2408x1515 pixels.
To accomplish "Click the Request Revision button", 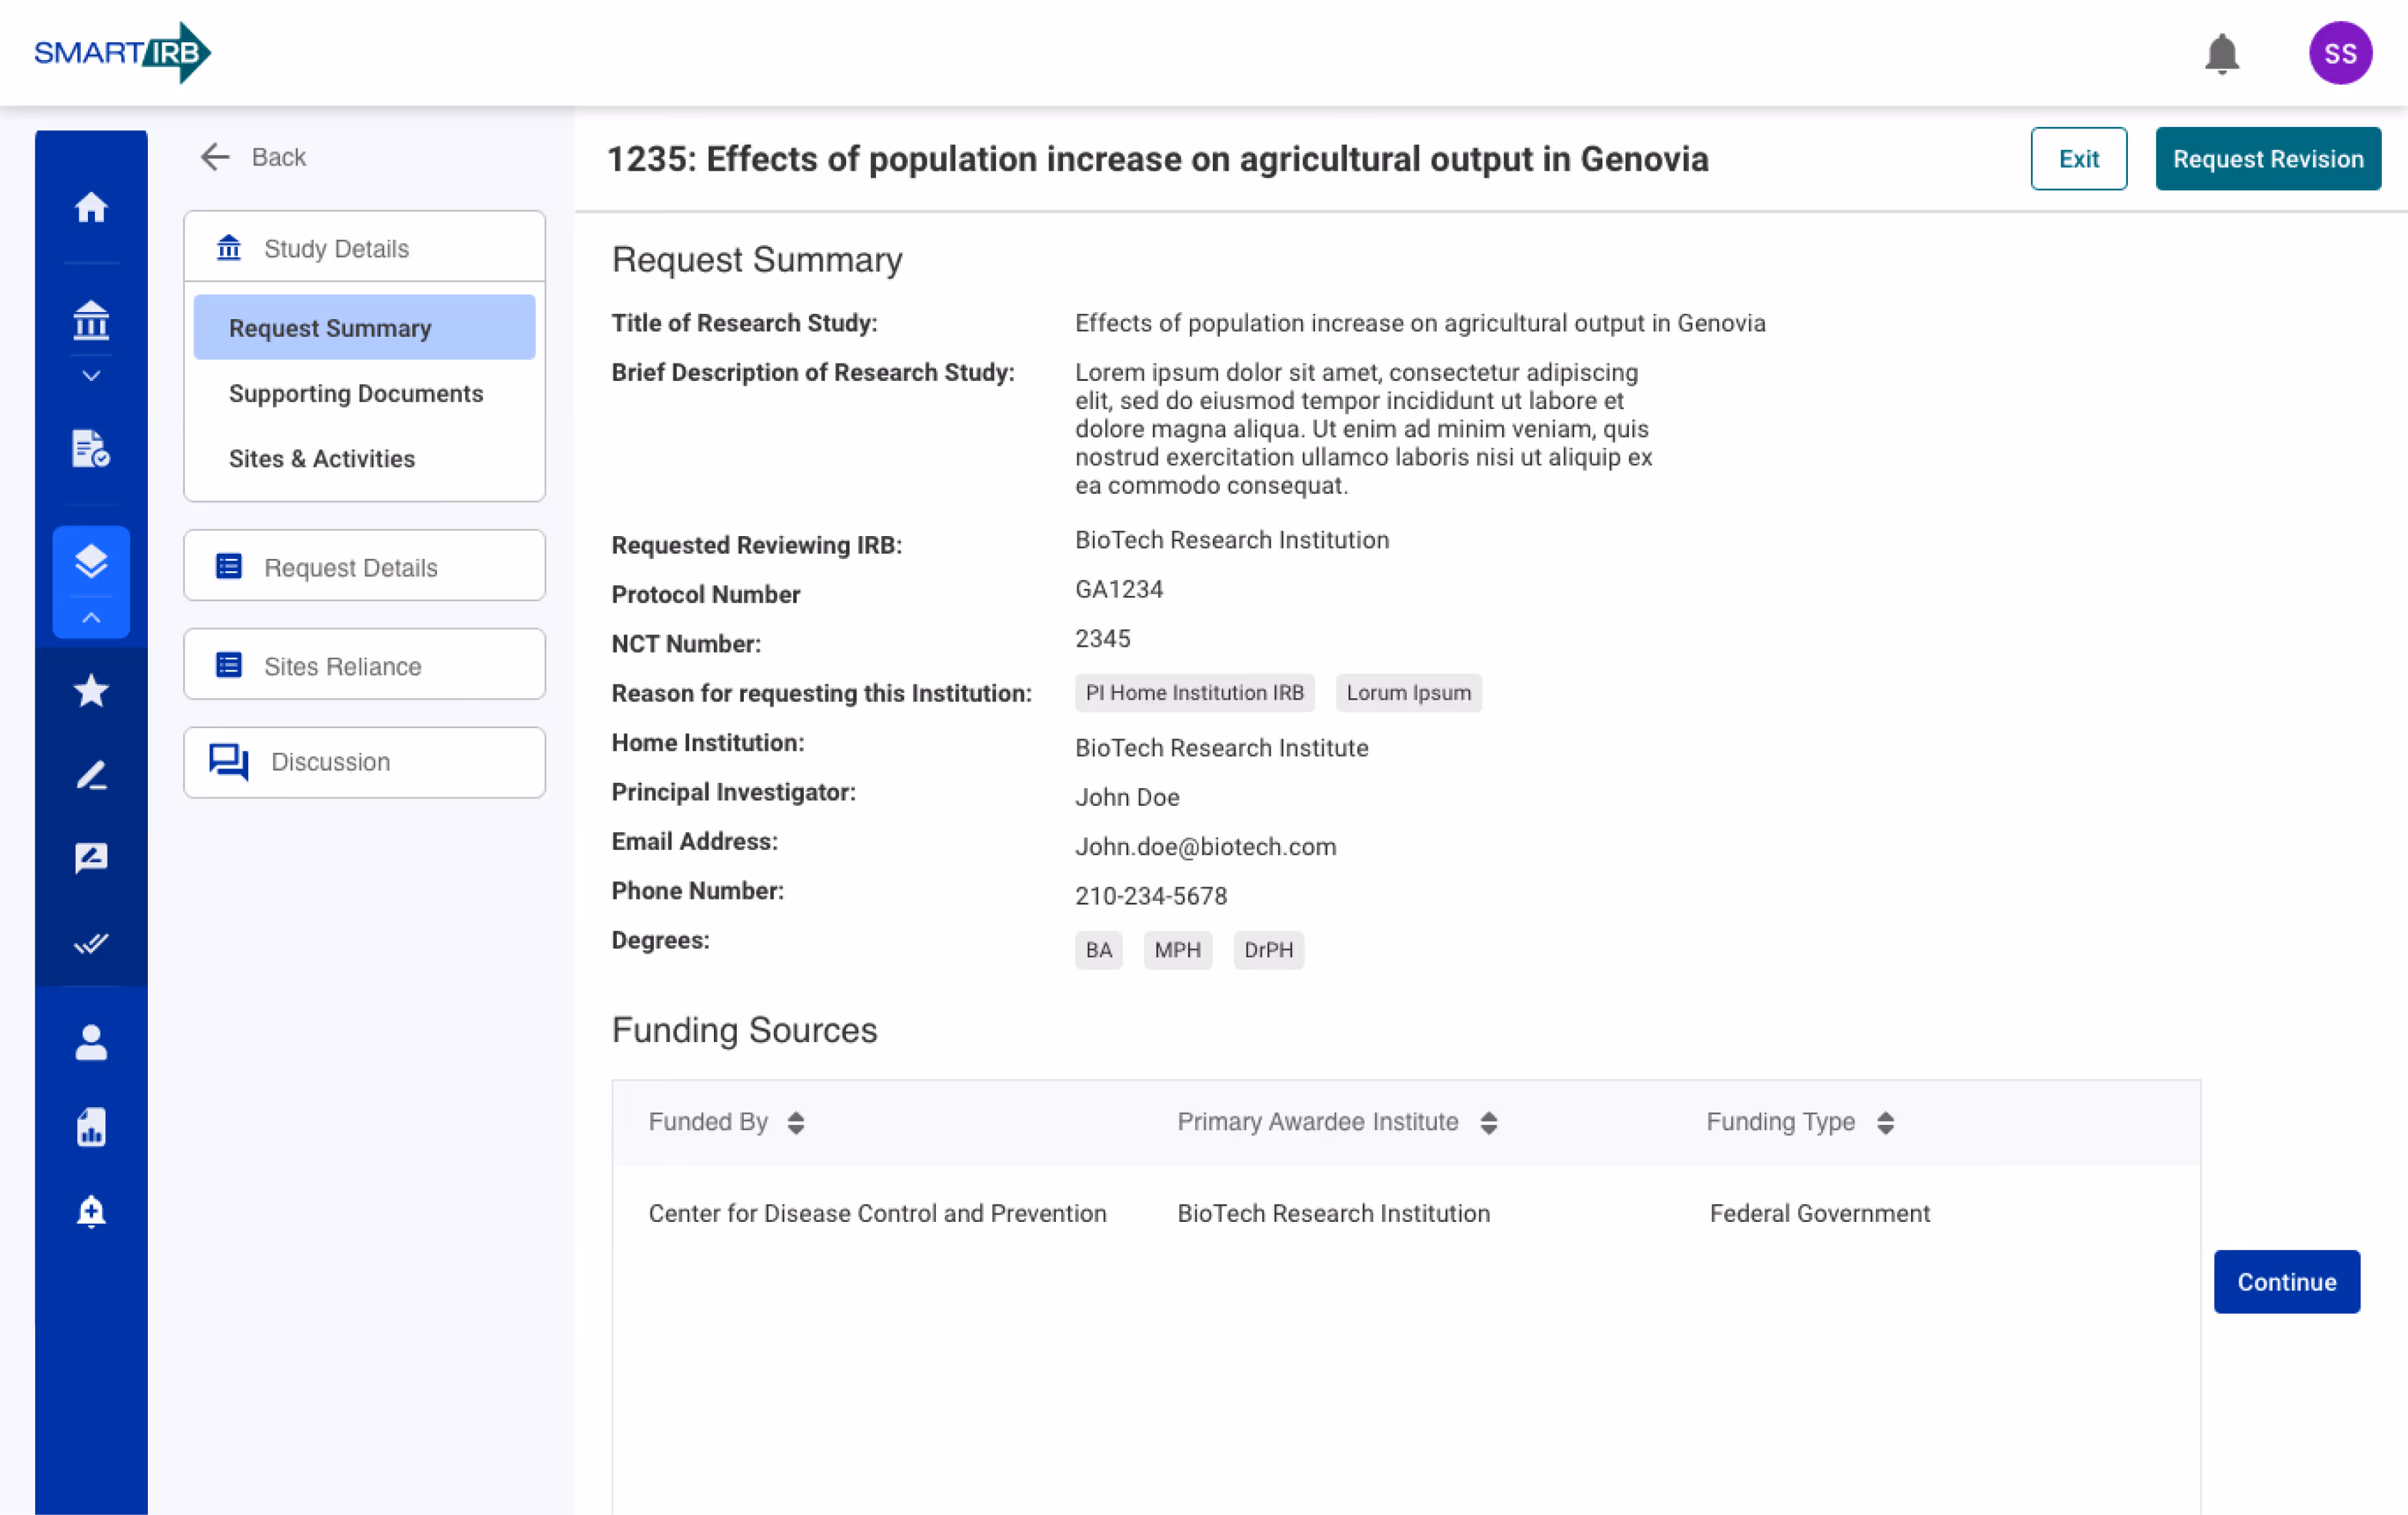I will point(2267,158).
